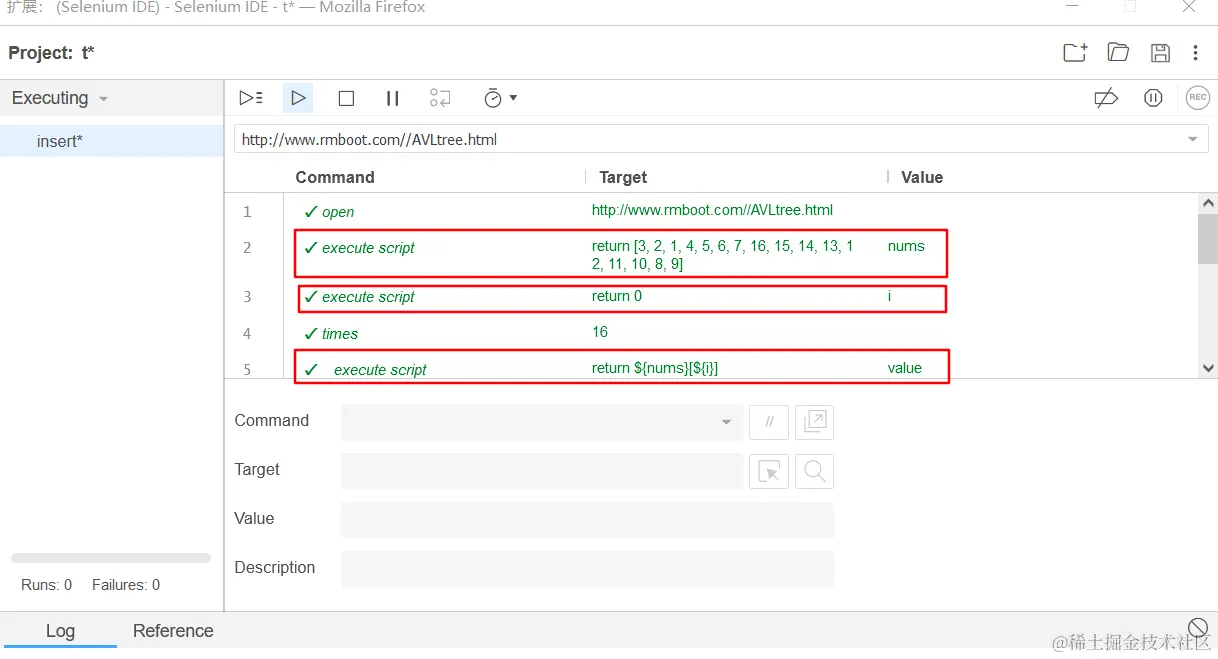Stop test execution
The image size is (1218, 659).
click(346, 98)
